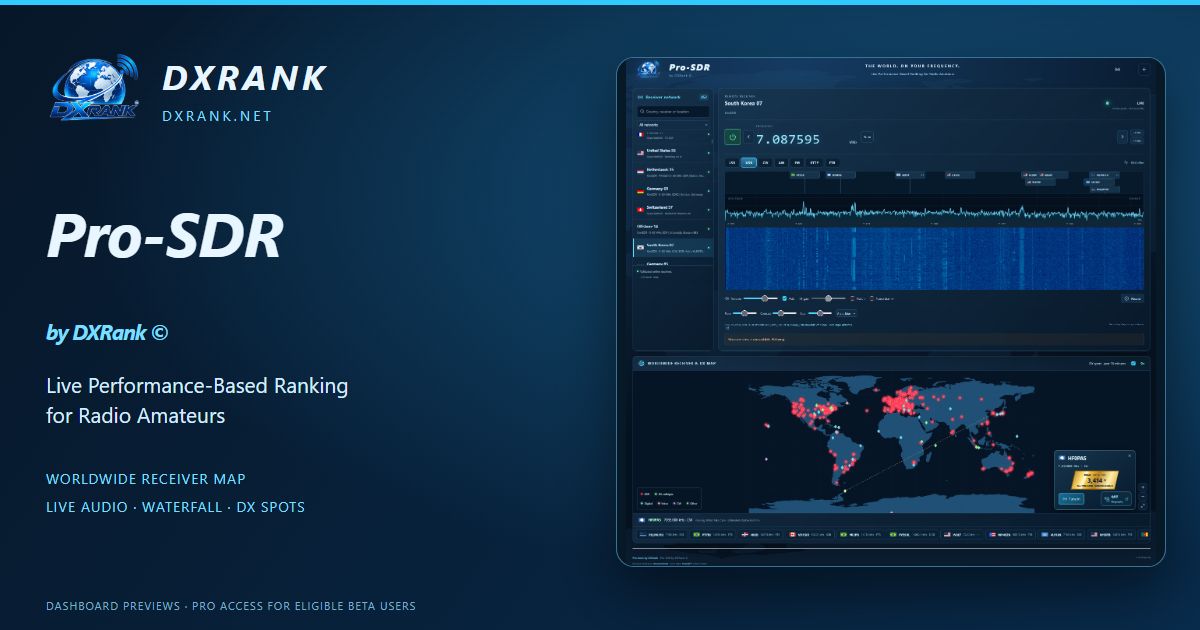
Task: Click the arrow just left of 7.087595
Action: [748, 137]
